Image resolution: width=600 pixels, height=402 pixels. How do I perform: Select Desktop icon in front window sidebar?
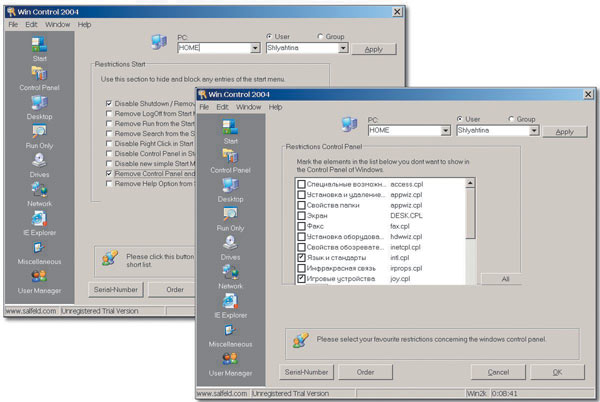230,185
